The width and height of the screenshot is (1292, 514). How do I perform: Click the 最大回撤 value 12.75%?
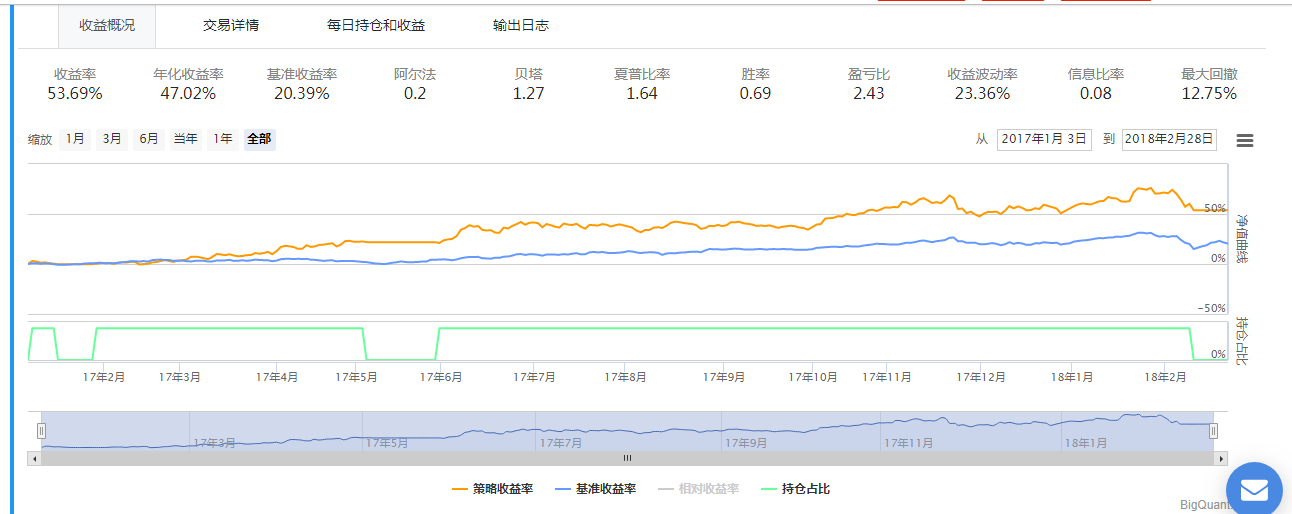[x=1209, y=93]
